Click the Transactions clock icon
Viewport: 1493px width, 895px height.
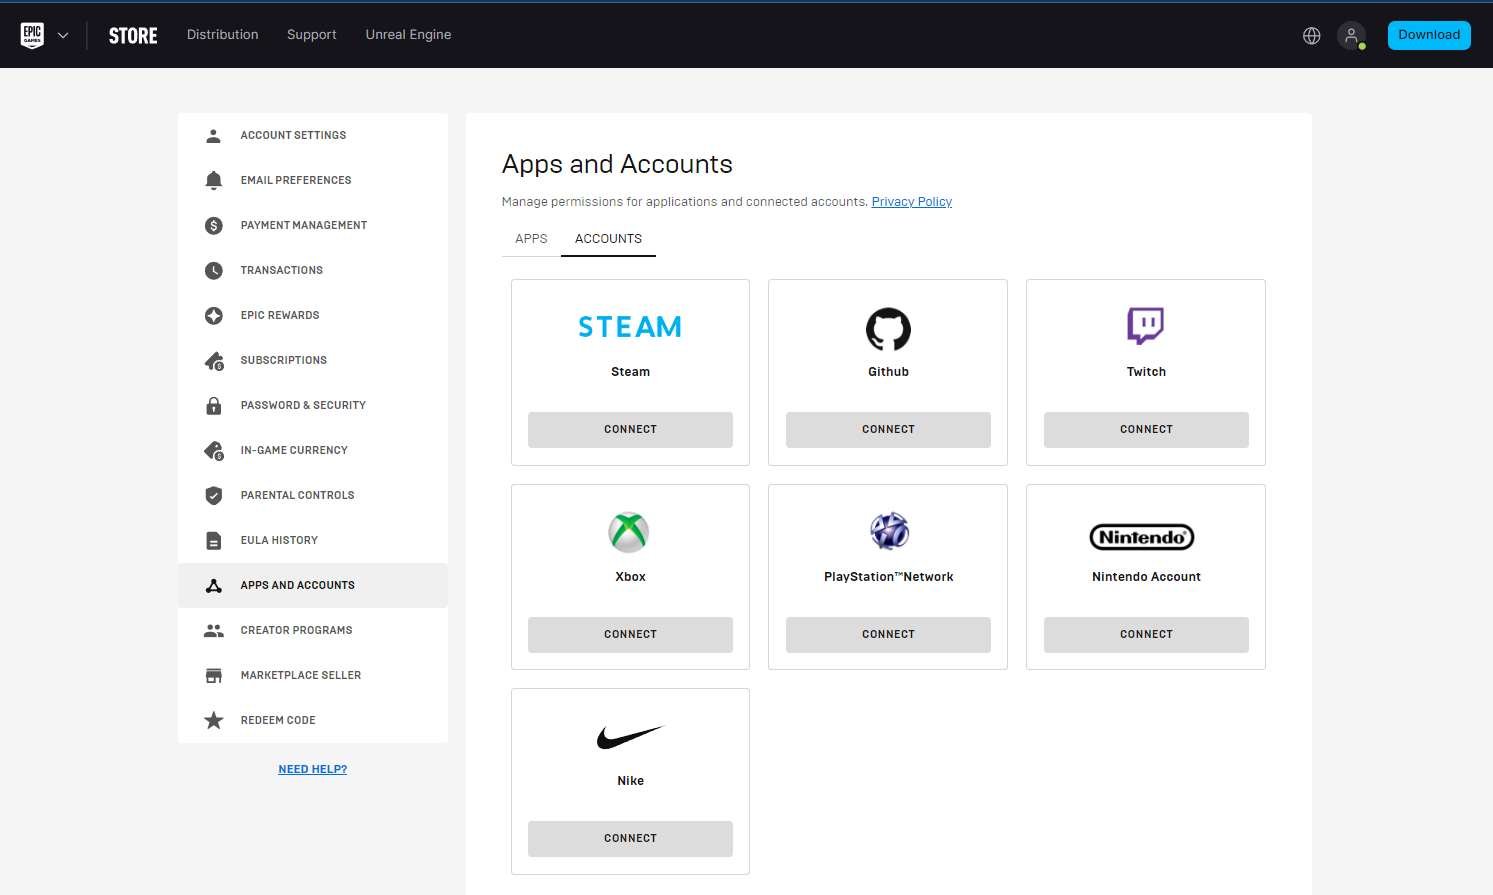click(x=213, y=270)
